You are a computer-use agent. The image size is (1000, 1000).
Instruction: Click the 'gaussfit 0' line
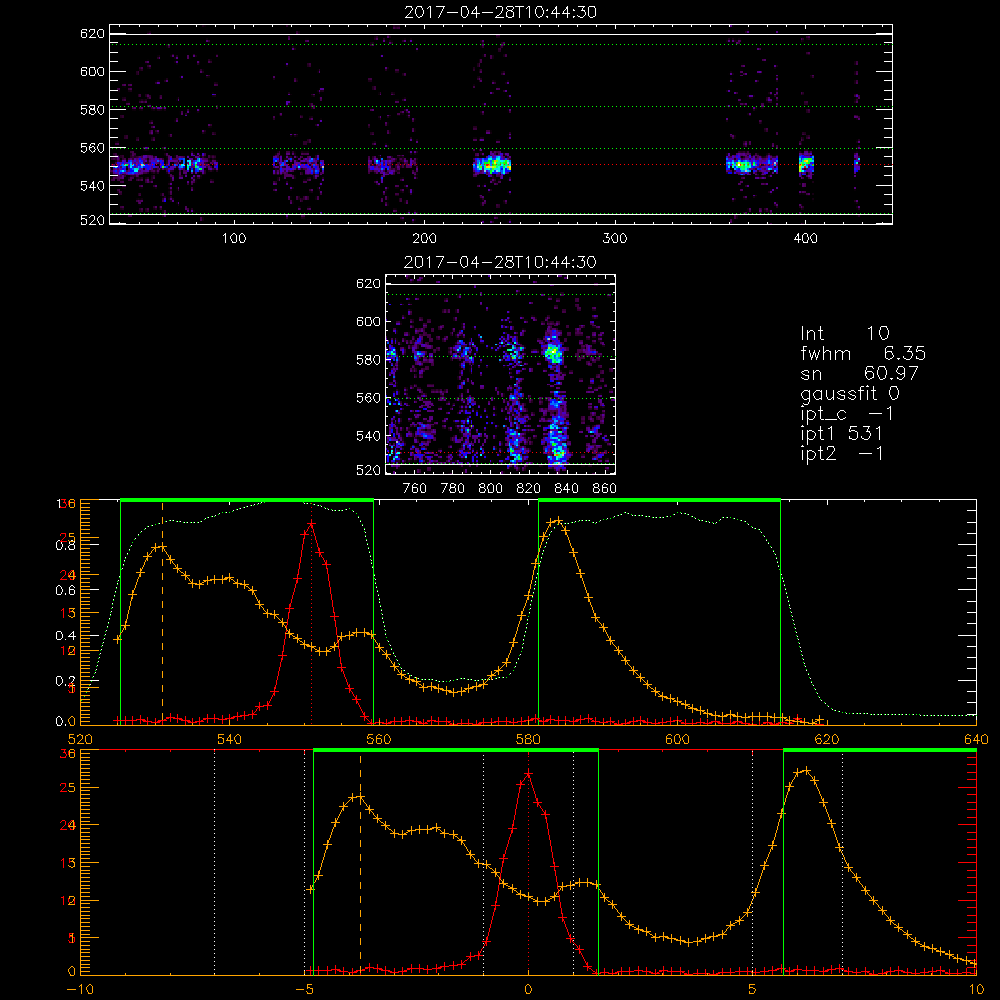[x=849, y=394]
